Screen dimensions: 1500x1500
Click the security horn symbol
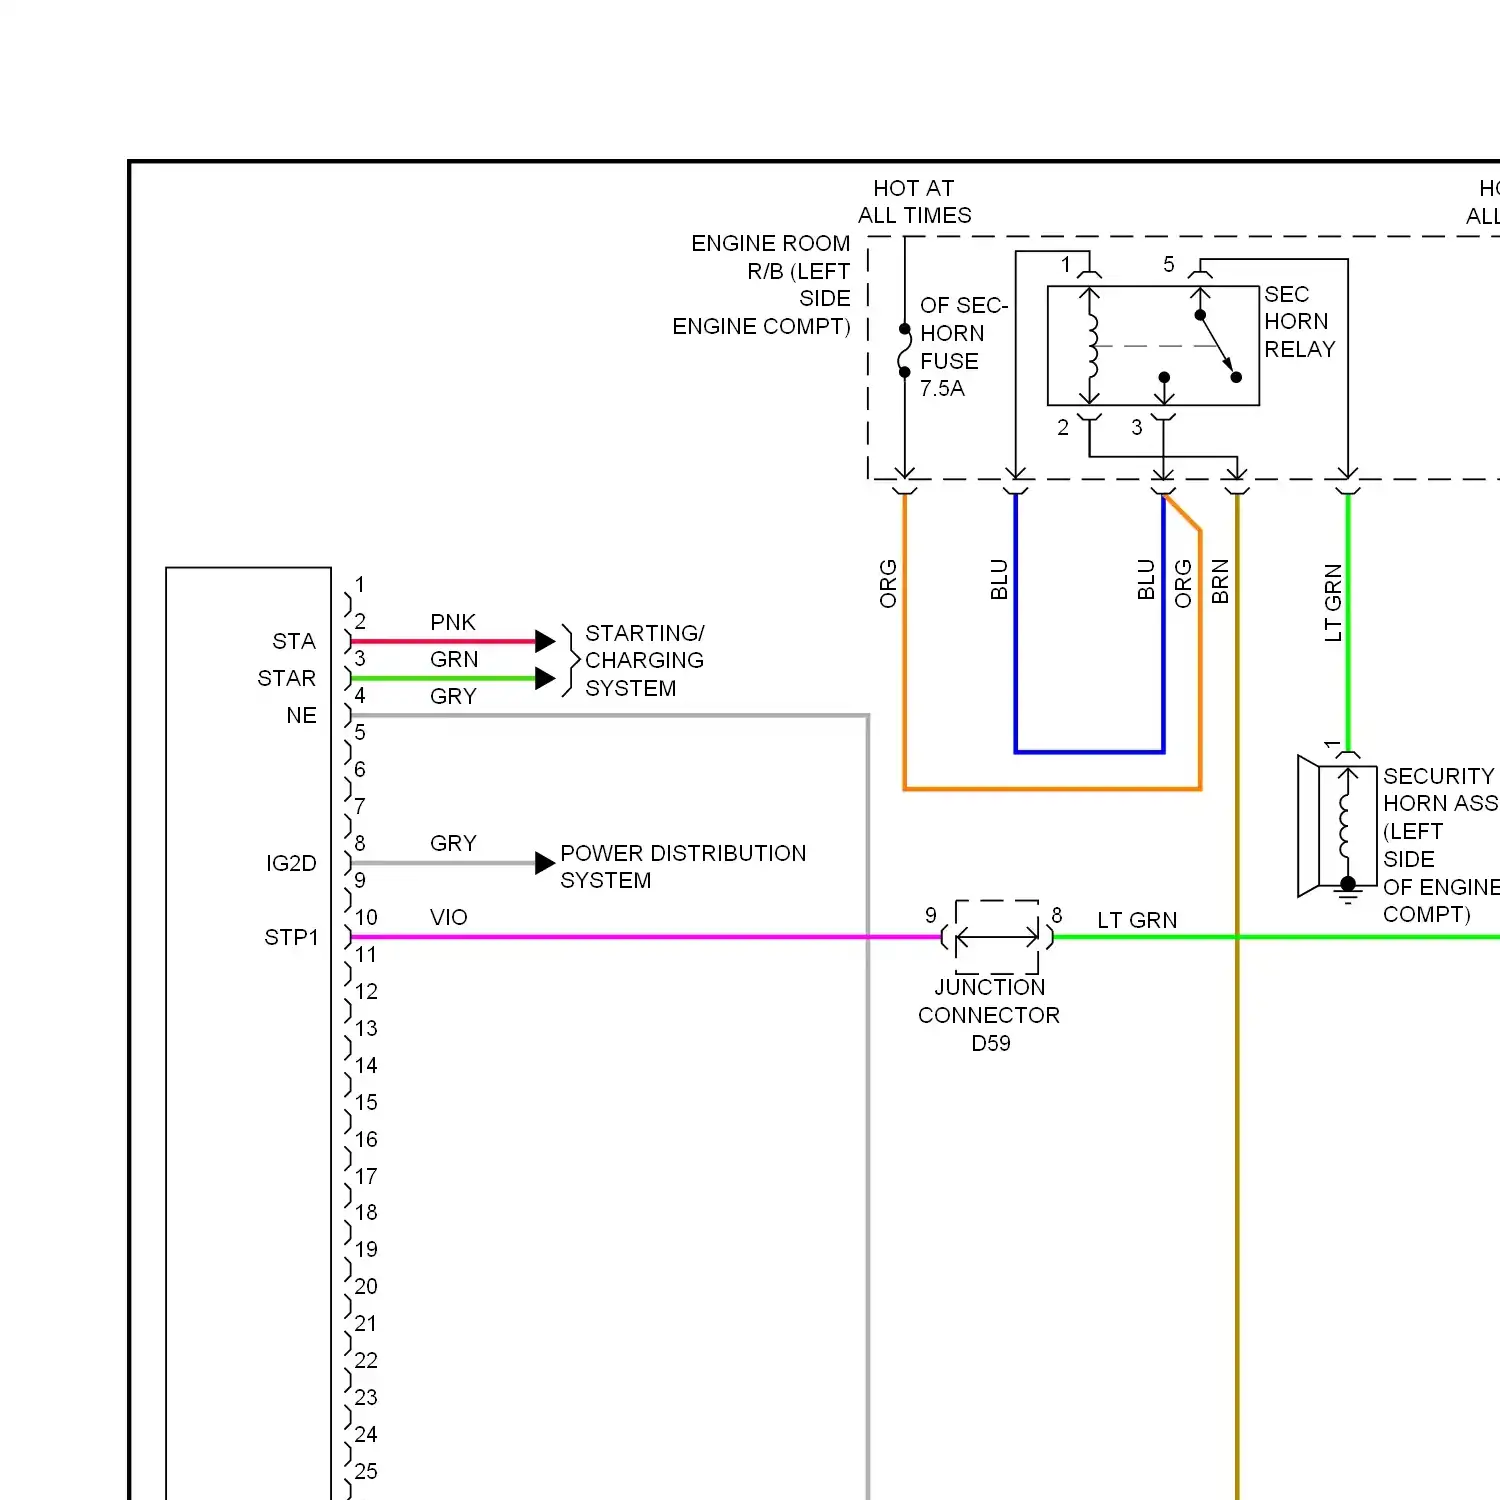click(x=1337, y=826)
